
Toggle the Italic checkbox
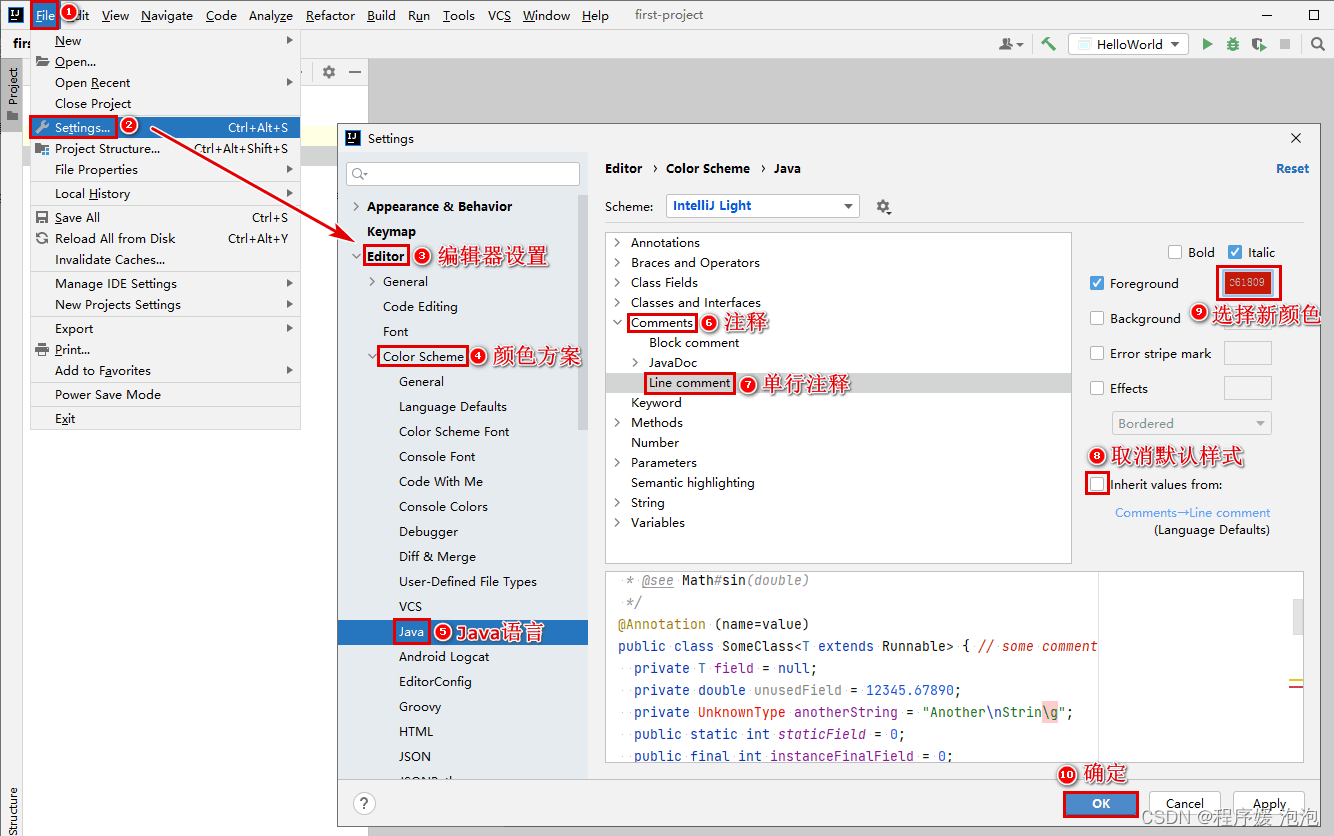(x=1235, y=252)
